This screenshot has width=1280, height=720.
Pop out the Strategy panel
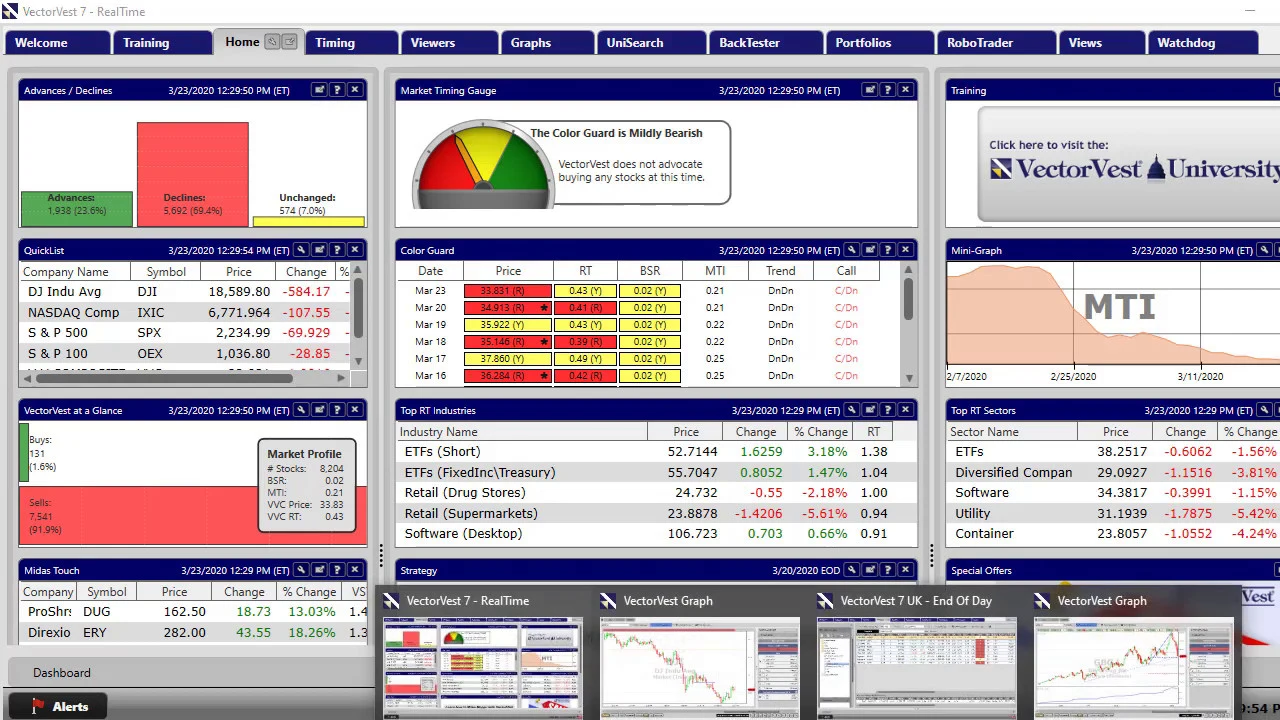[869, 570]
